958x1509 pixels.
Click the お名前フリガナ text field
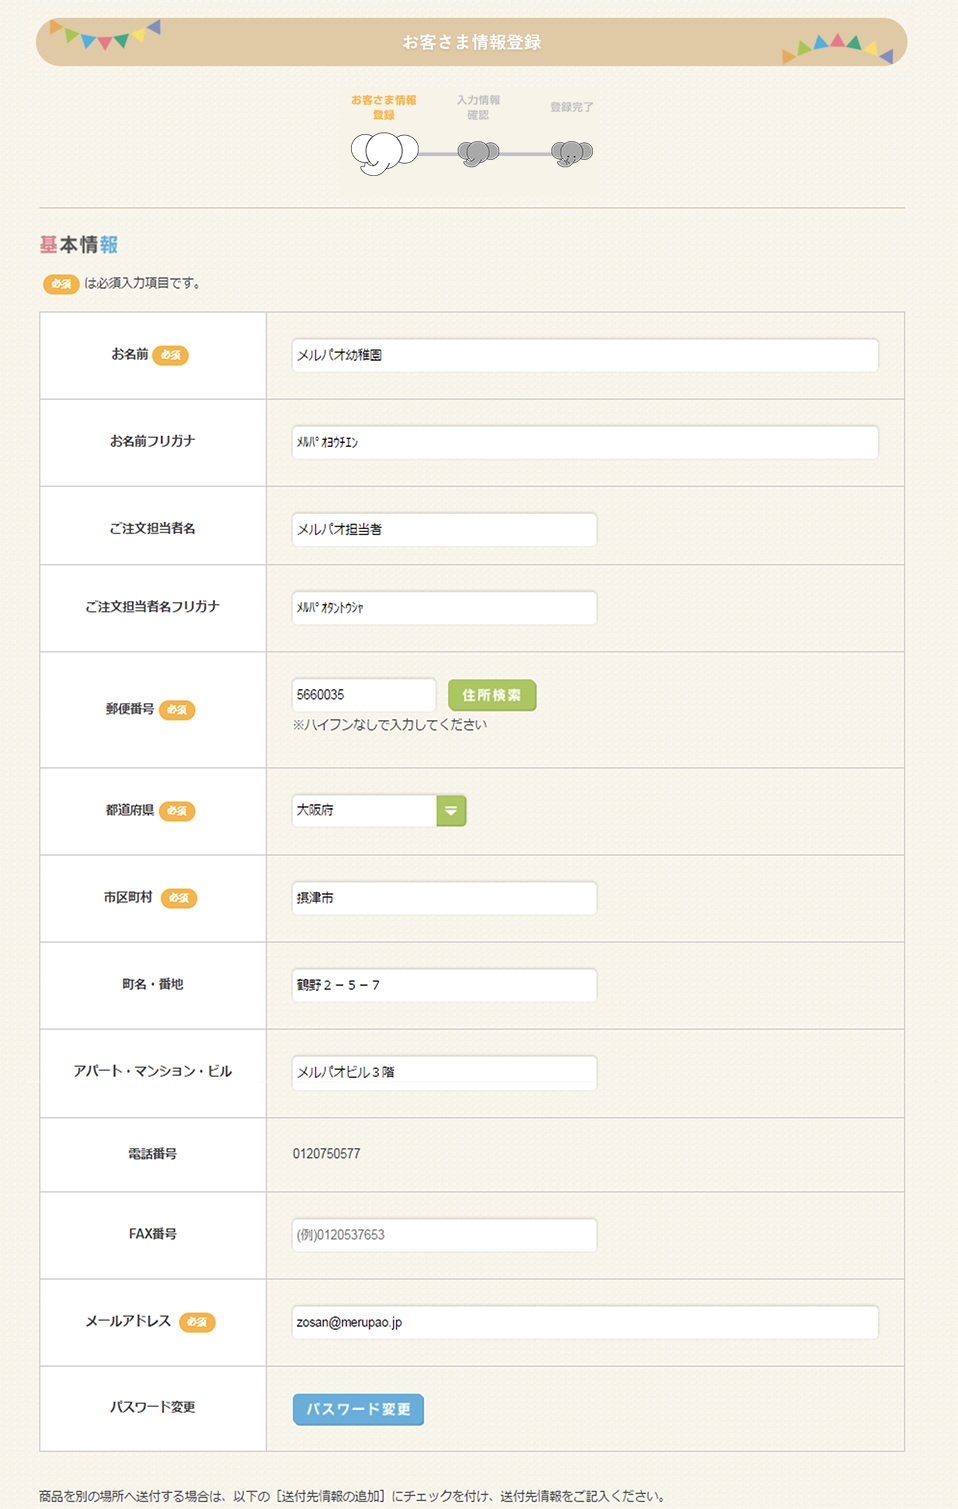point(585,442)
